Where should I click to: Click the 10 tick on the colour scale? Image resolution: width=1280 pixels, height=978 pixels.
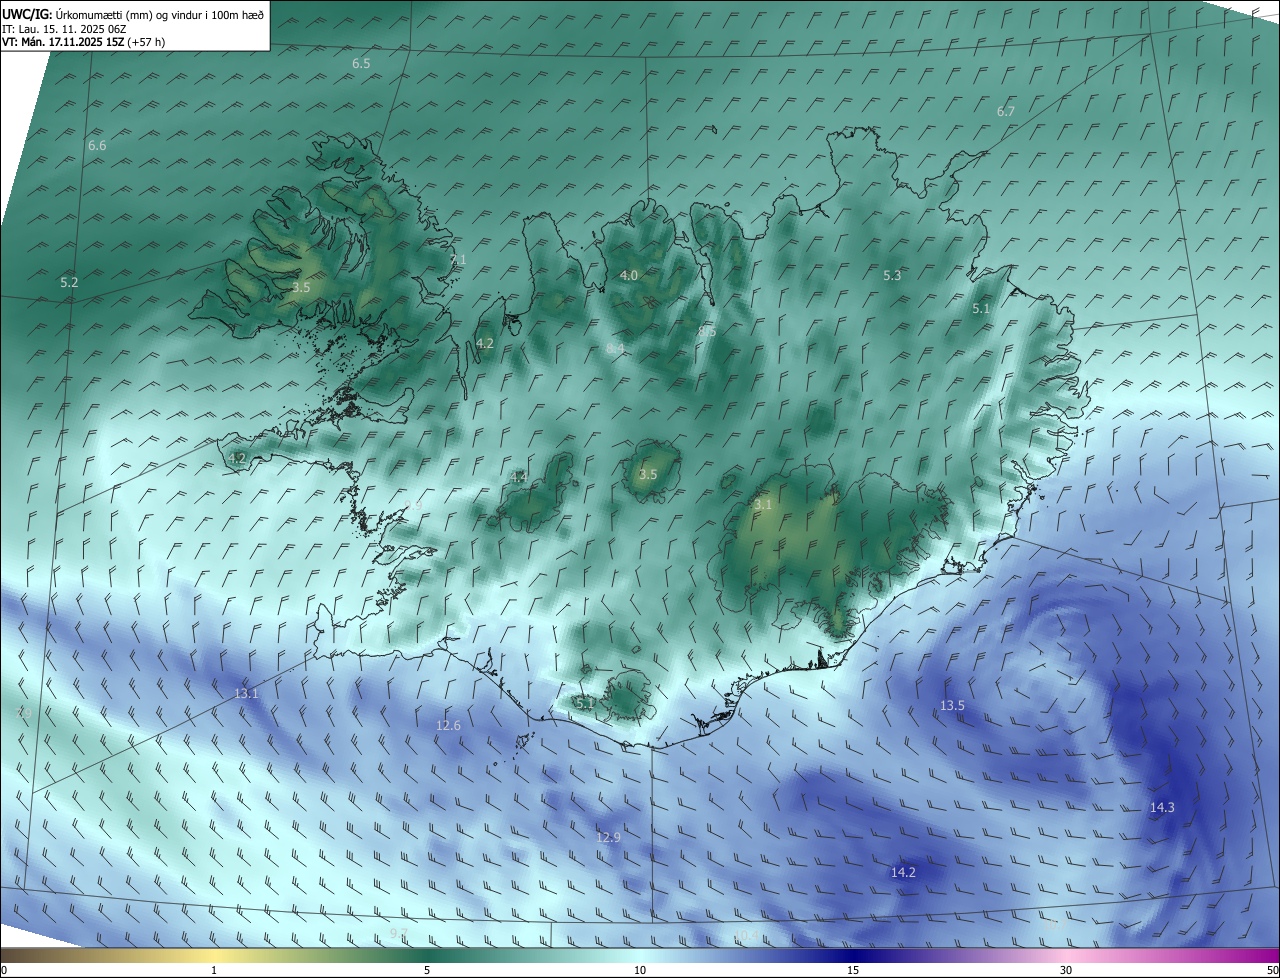point(640,970)
